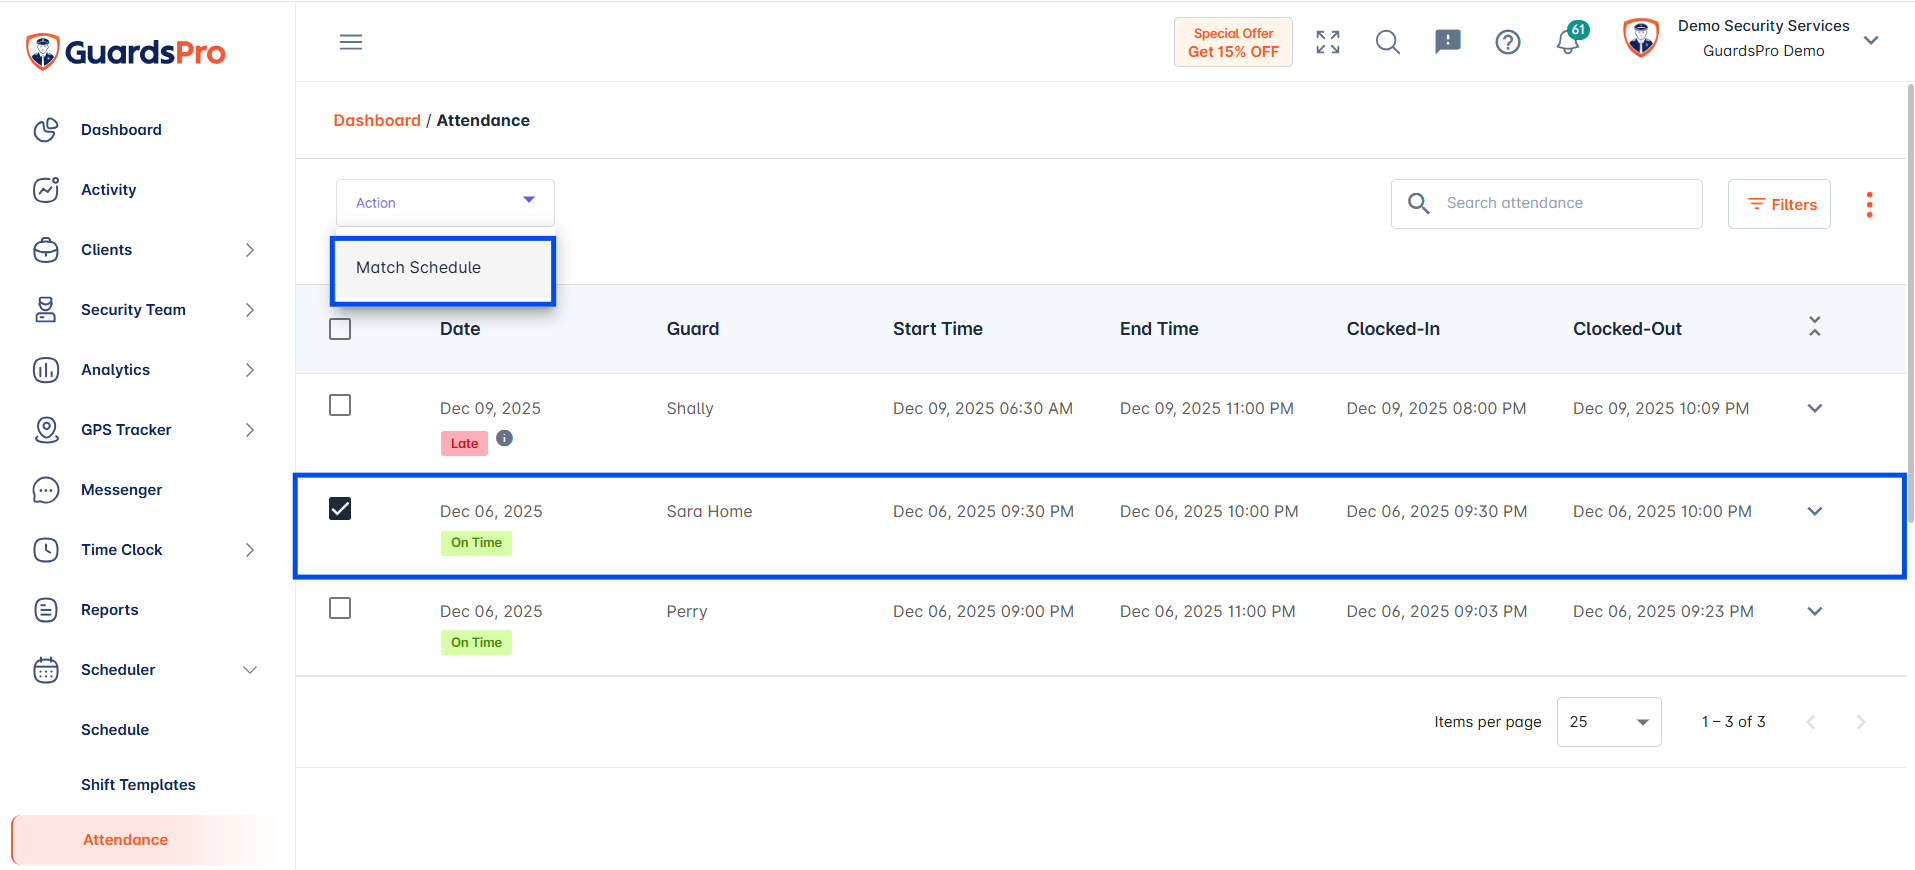Click the 'Dec 09, 2025 08:00 PM' cell
The height and width of the screenshot is (870, 1915).
1436,408
